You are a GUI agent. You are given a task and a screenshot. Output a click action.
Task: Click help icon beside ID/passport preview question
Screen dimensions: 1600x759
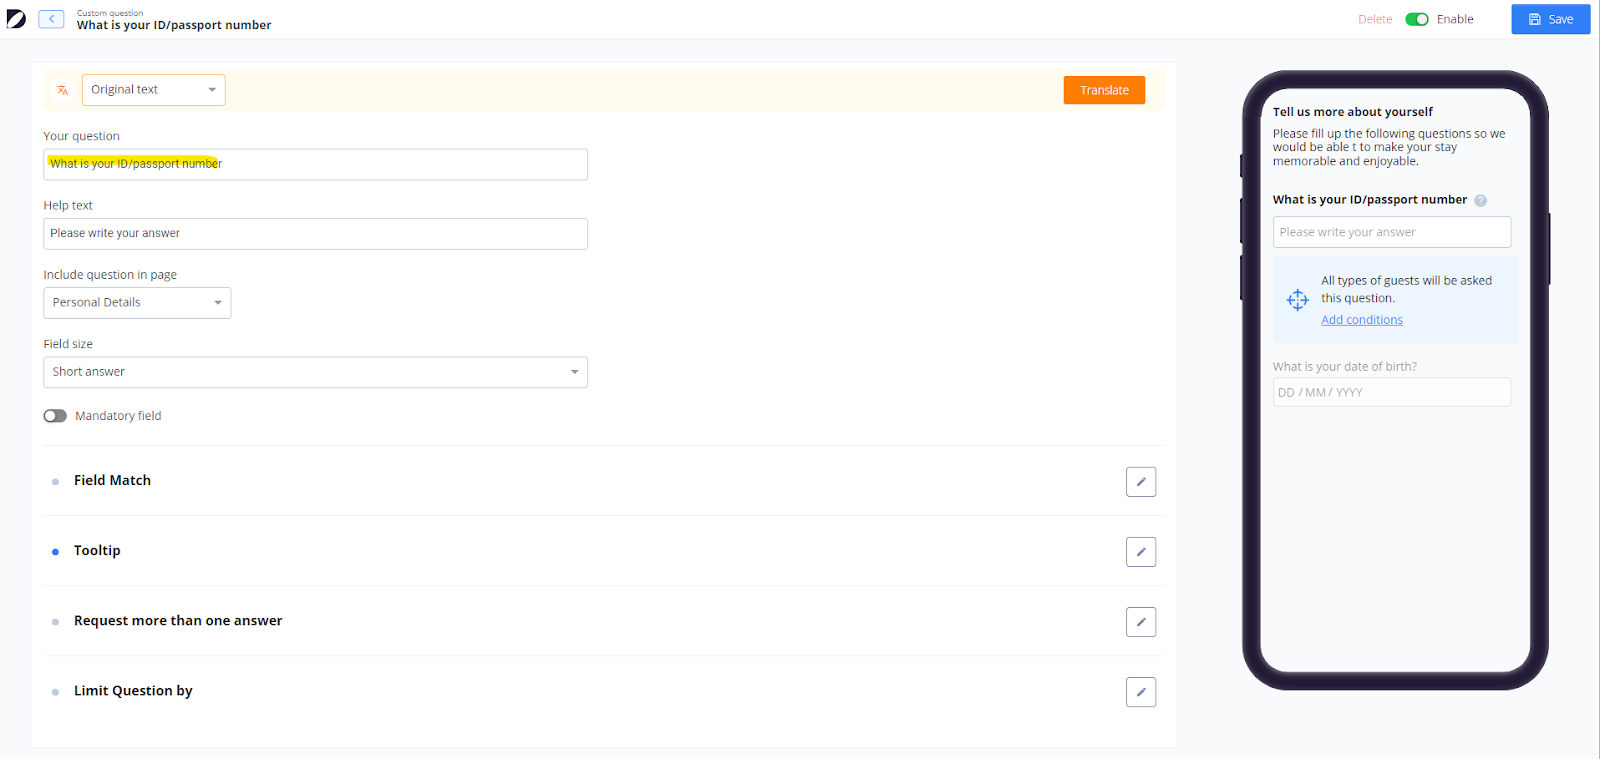pyautogui.click(x=1481, y=200)
